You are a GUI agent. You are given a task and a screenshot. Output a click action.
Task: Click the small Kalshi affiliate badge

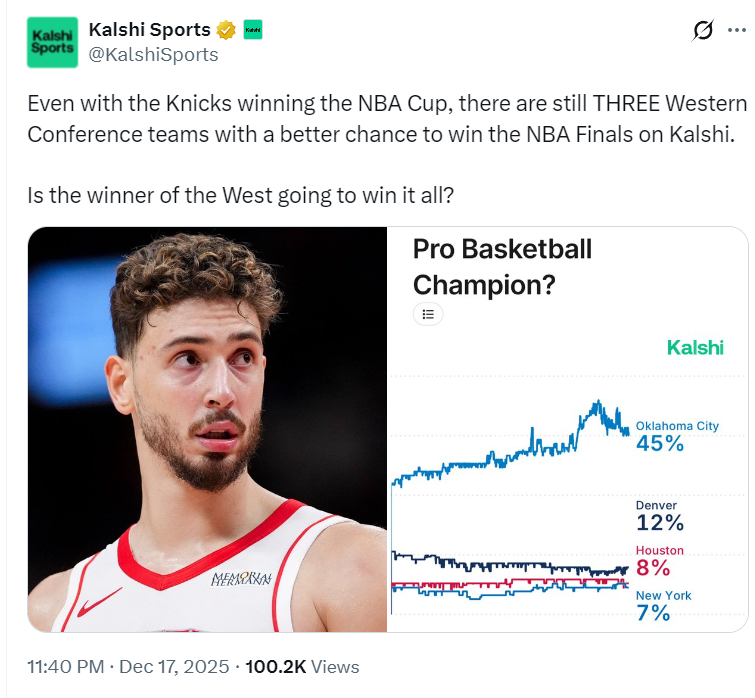click(x=253, y=30)
